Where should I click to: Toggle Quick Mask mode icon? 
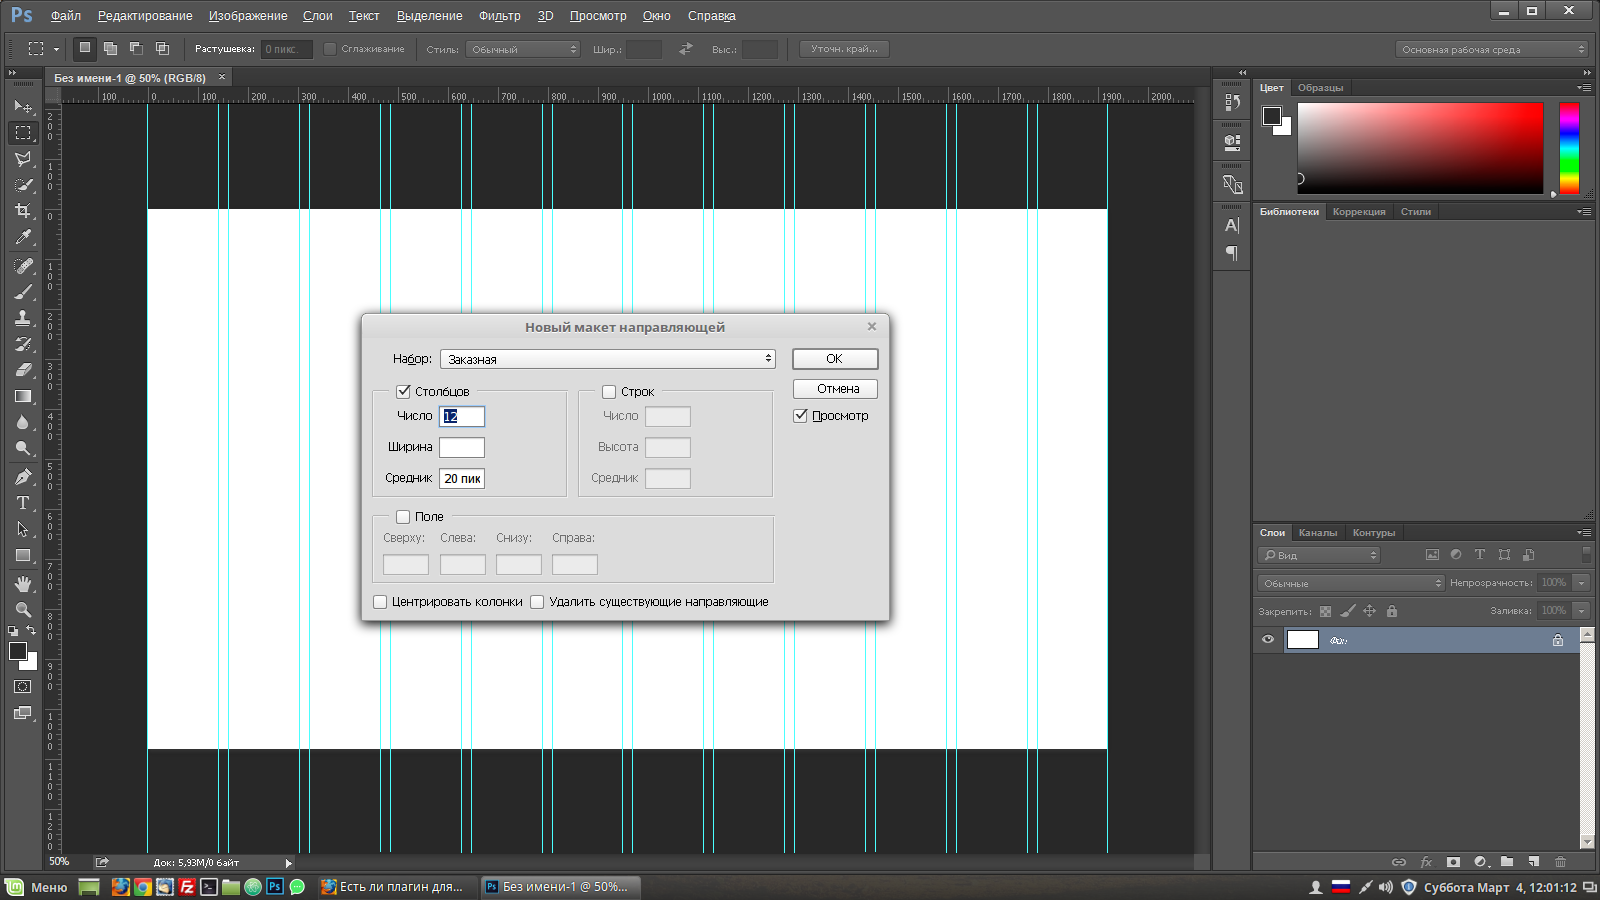[23, 687]
